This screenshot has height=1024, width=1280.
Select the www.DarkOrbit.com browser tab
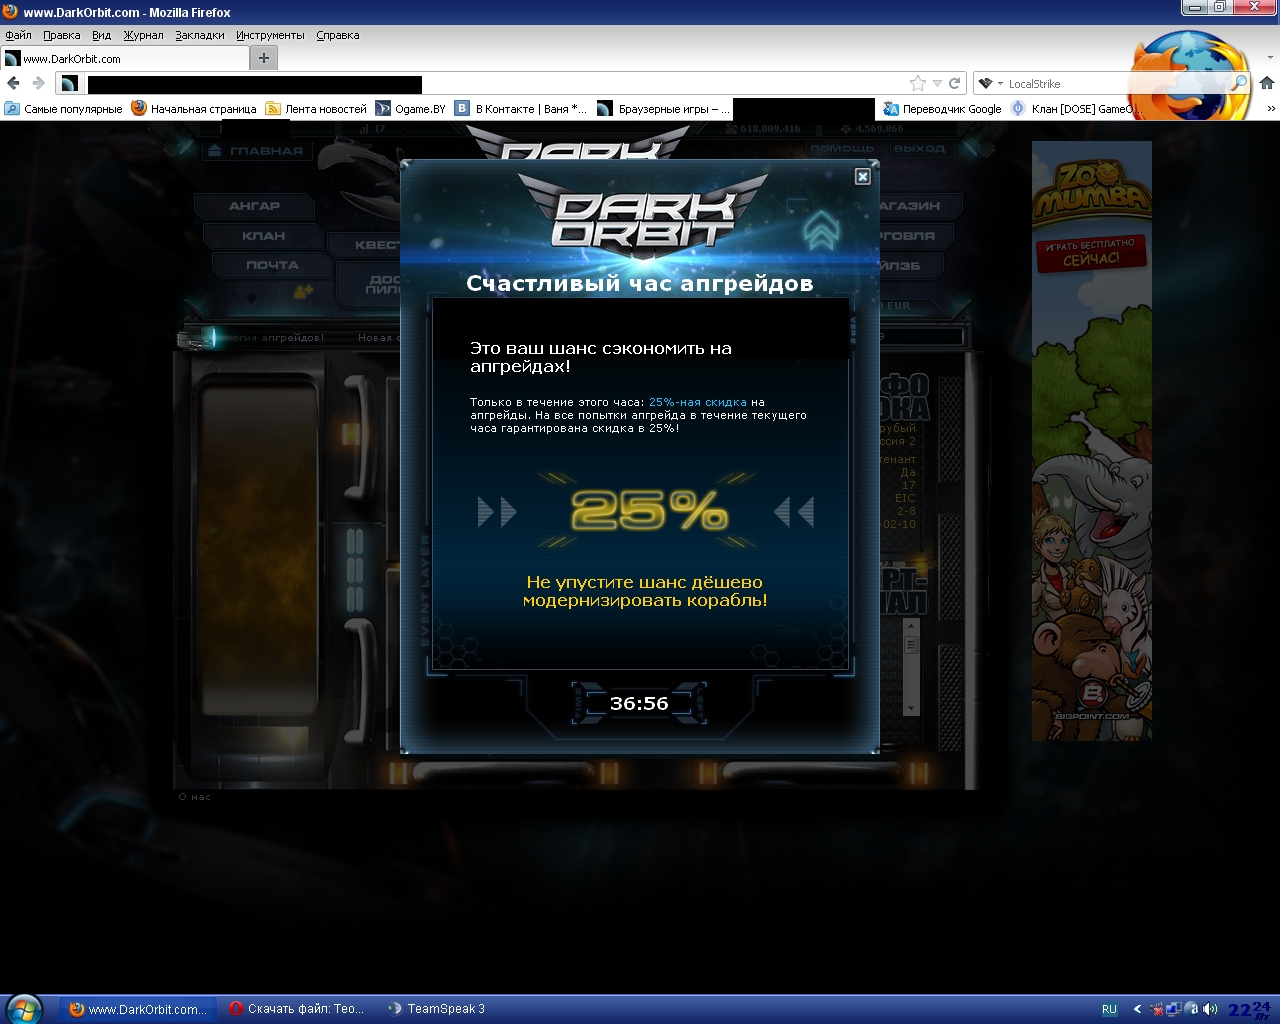124,59
